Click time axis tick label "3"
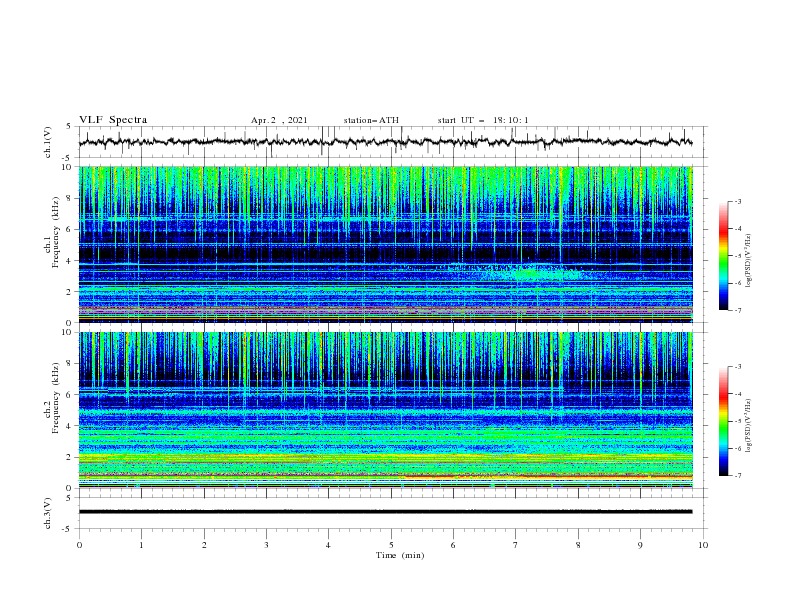This screenshot has height=612, width=792. click(266, 545)
